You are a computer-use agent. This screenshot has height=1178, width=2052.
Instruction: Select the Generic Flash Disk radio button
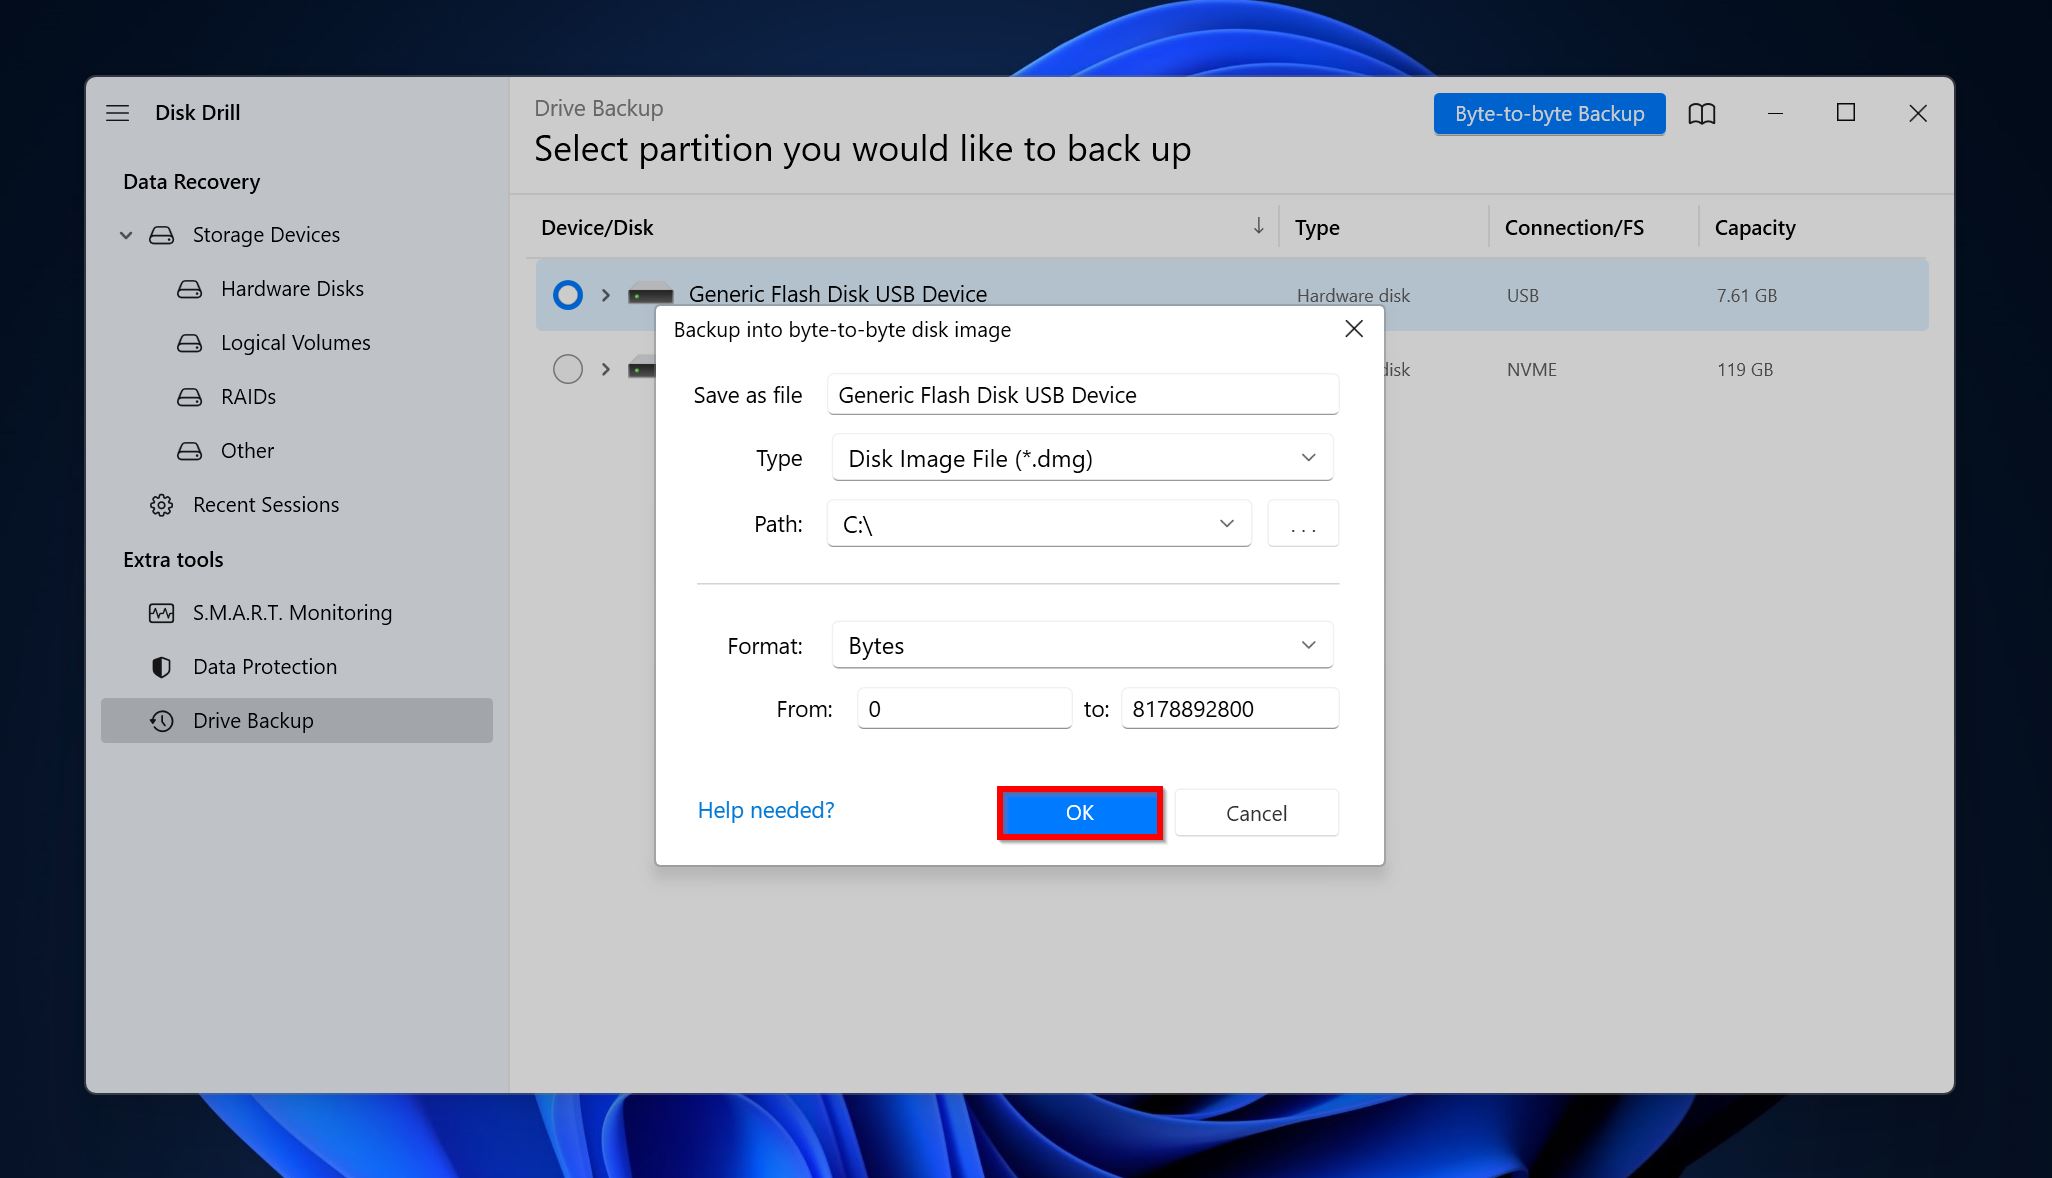(565, 293)
